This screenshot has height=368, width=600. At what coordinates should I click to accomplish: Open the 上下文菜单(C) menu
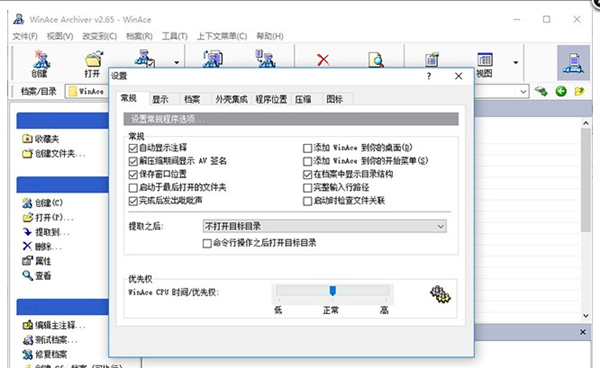(222, 36)
